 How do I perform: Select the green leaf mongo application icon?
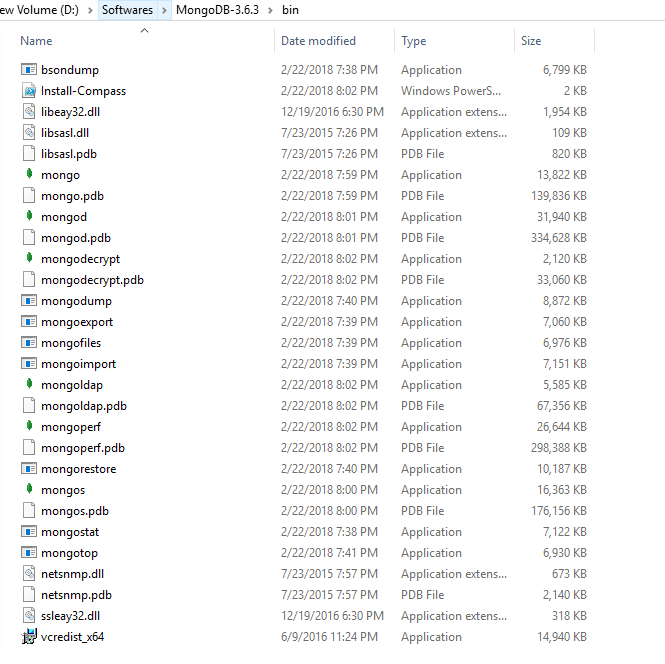point(29,175)
